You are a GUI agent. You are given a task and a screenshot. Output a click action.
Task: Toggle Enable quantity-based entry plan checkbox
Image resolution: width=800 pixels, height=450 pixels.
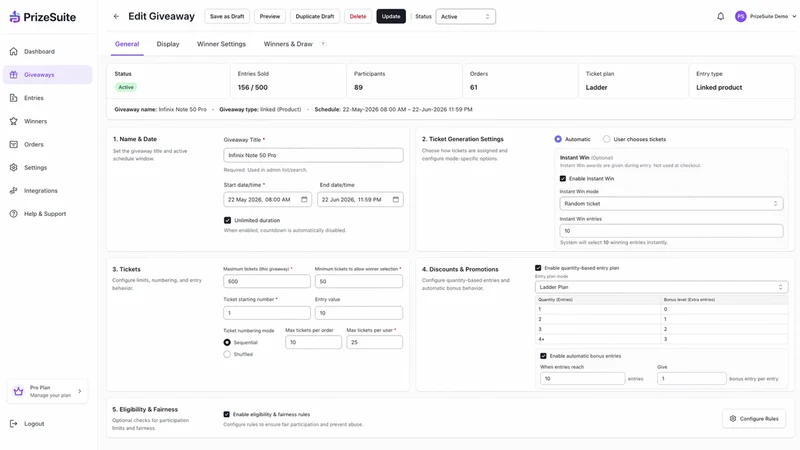tap(538, 268)
